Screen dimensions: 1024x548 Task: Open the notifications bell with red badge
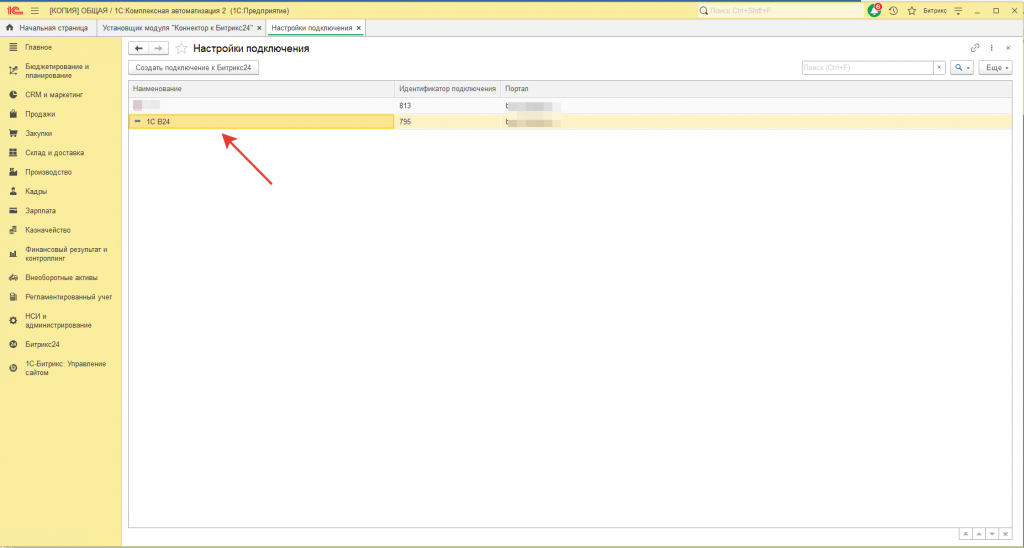[x=875, y=10]
